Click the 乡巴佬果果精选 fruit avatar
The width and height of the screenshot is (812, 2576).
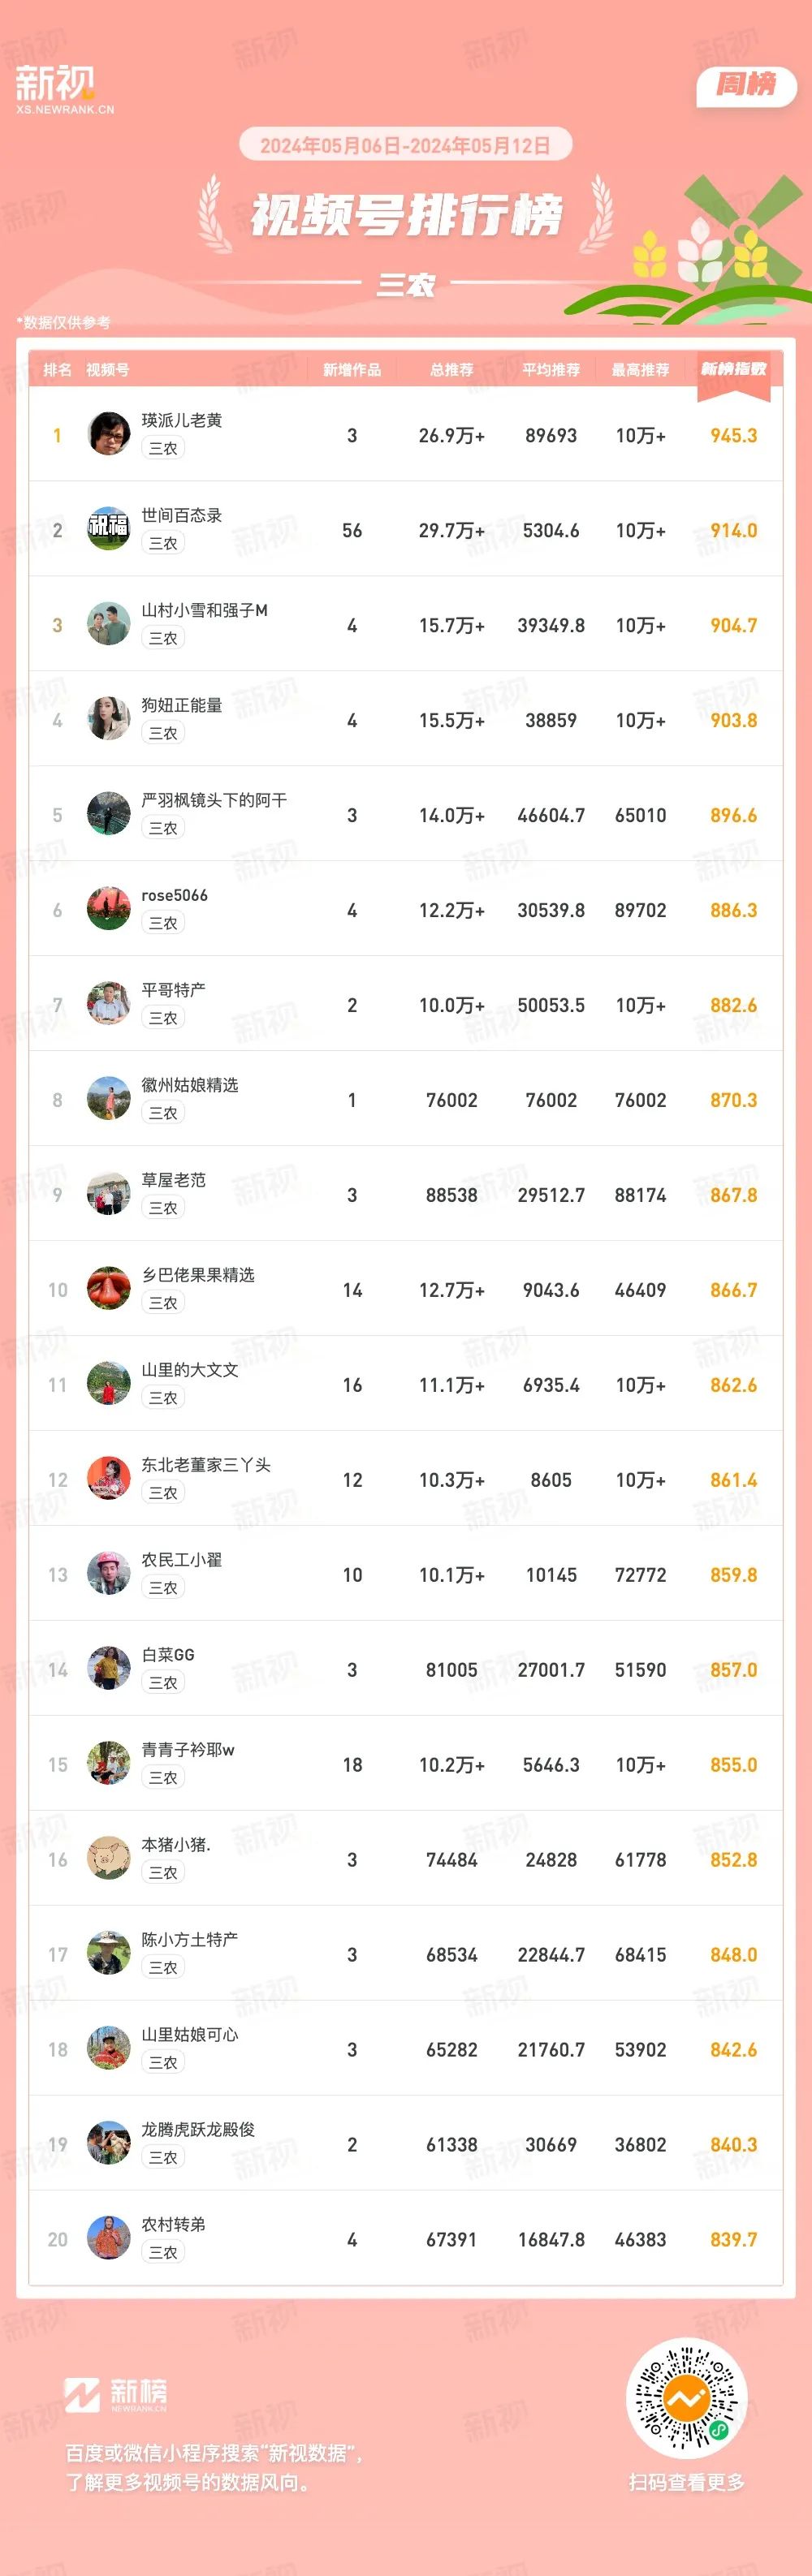pos(108,1289)
